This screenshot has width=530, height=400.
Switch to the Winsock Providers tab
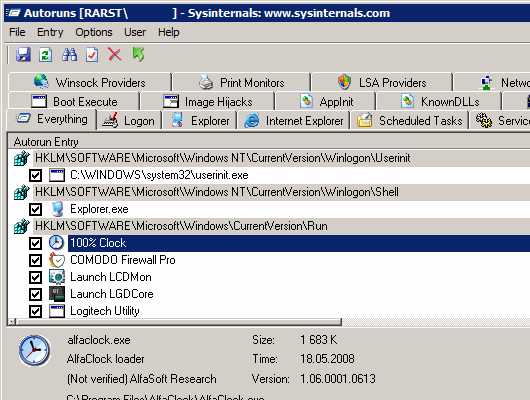pyautogui.click(x=90, y=82)
